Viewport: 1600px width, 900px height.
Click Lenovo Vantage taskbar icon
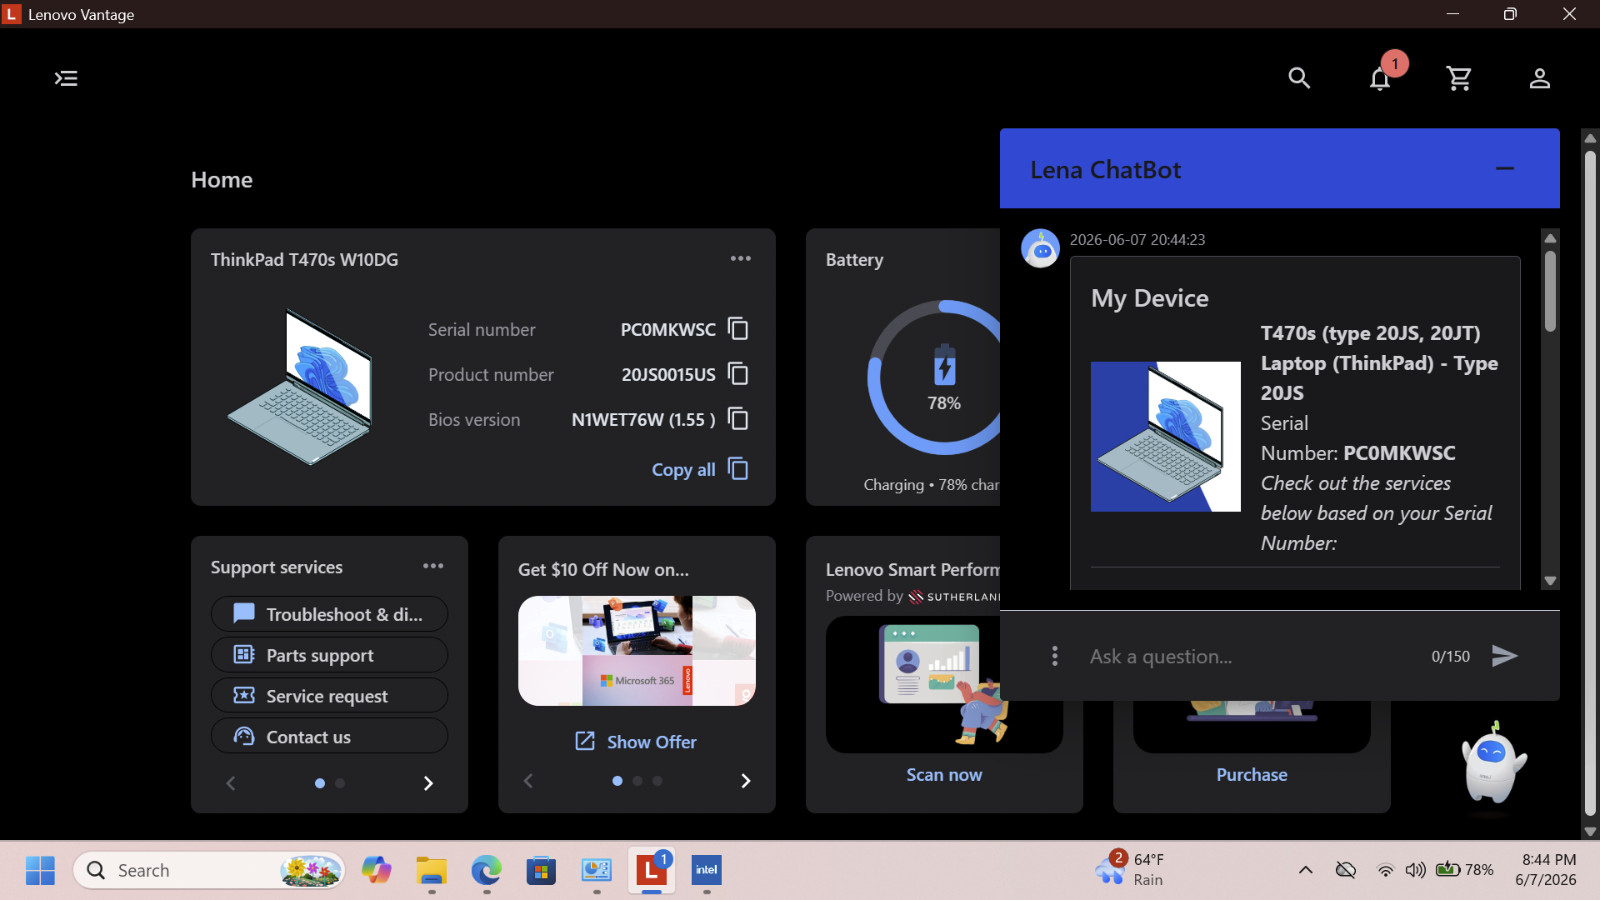click(x=651, y=871)
